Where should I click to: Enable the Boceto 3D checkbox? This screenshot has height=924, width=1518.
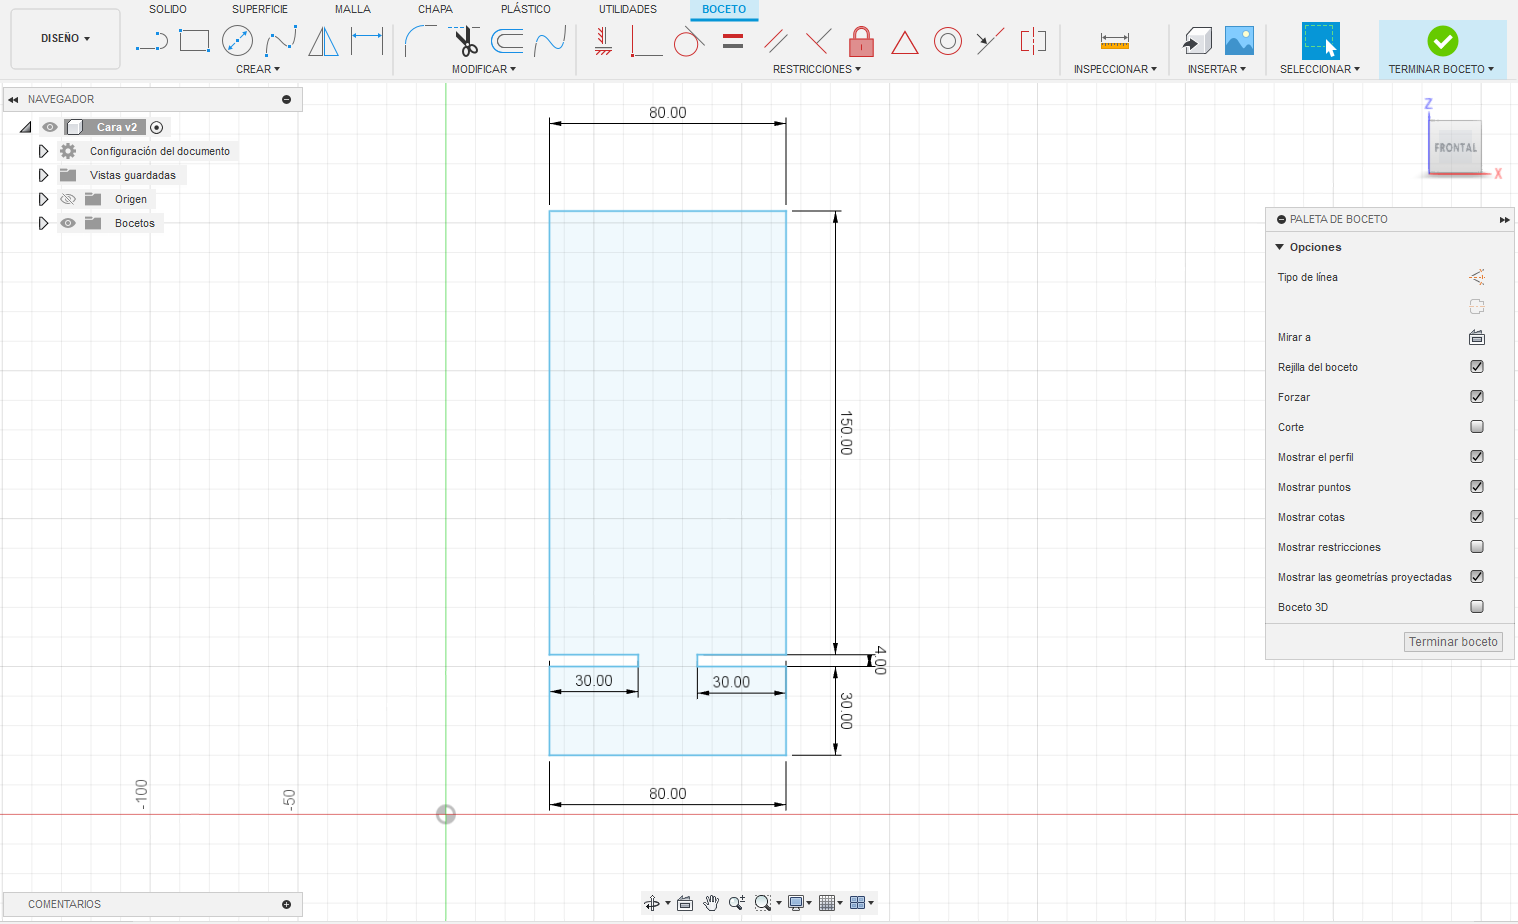(x=1477, y=607)
